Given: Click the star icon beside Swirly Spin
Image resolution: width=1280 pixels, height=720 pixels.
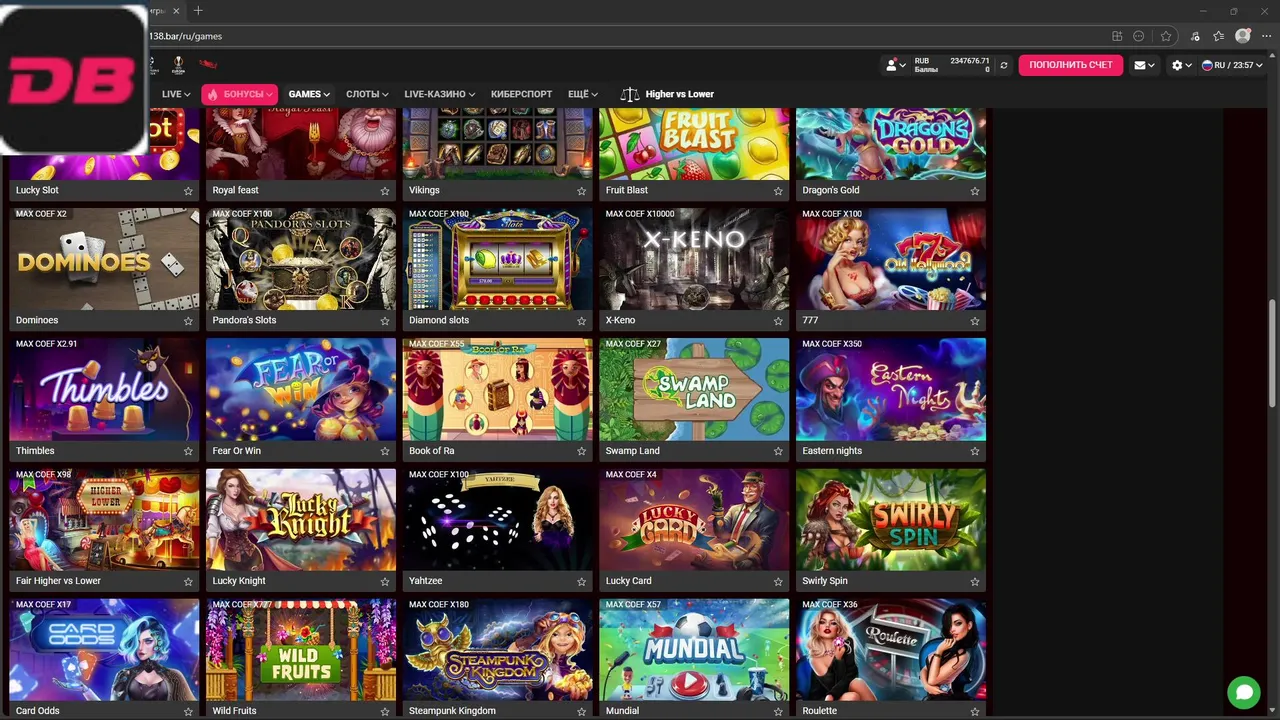Looking at the screenshot, I should pos(975,581).
